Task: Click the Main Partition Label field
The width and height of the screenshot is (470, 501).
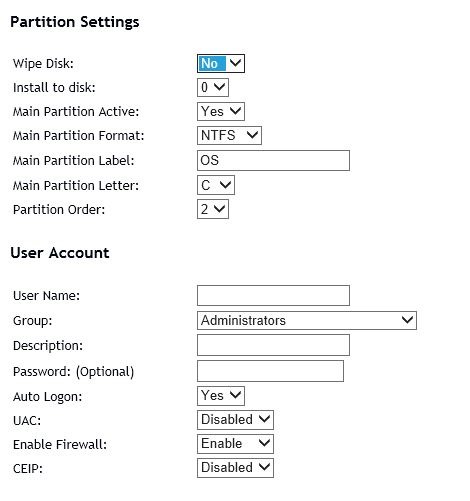Action: [x=273, y=160]
